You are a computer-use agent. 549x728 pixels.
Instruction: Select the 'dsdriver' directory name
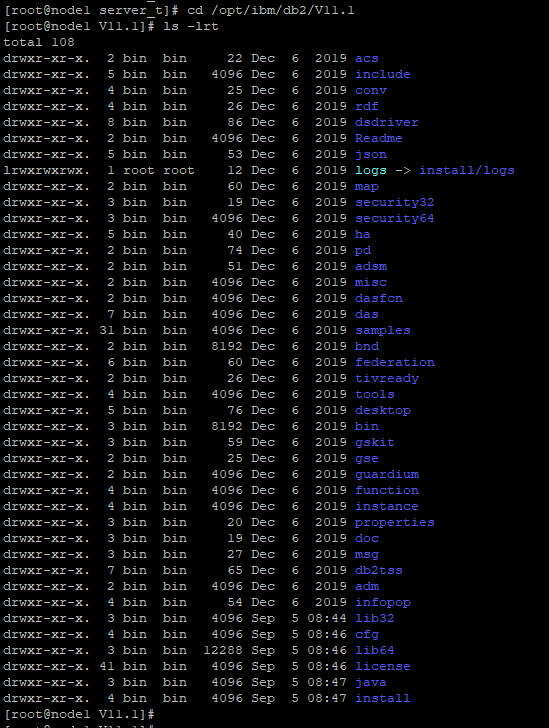pos(386,123)
